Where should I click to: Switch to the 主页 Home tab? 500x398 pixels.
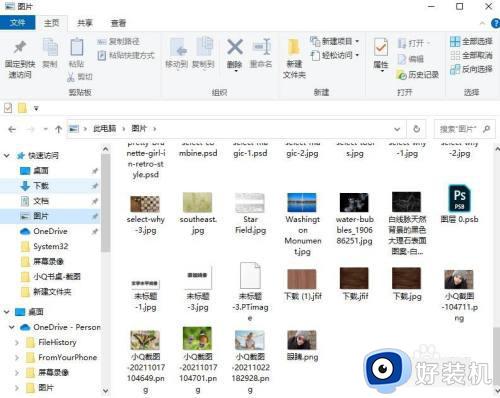point(52,23)
